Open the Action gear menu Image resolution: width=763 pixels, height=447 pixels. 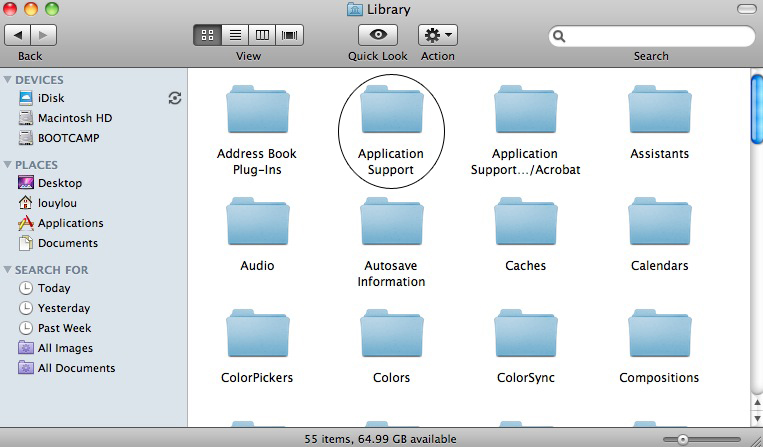click(x=438, y=34)
